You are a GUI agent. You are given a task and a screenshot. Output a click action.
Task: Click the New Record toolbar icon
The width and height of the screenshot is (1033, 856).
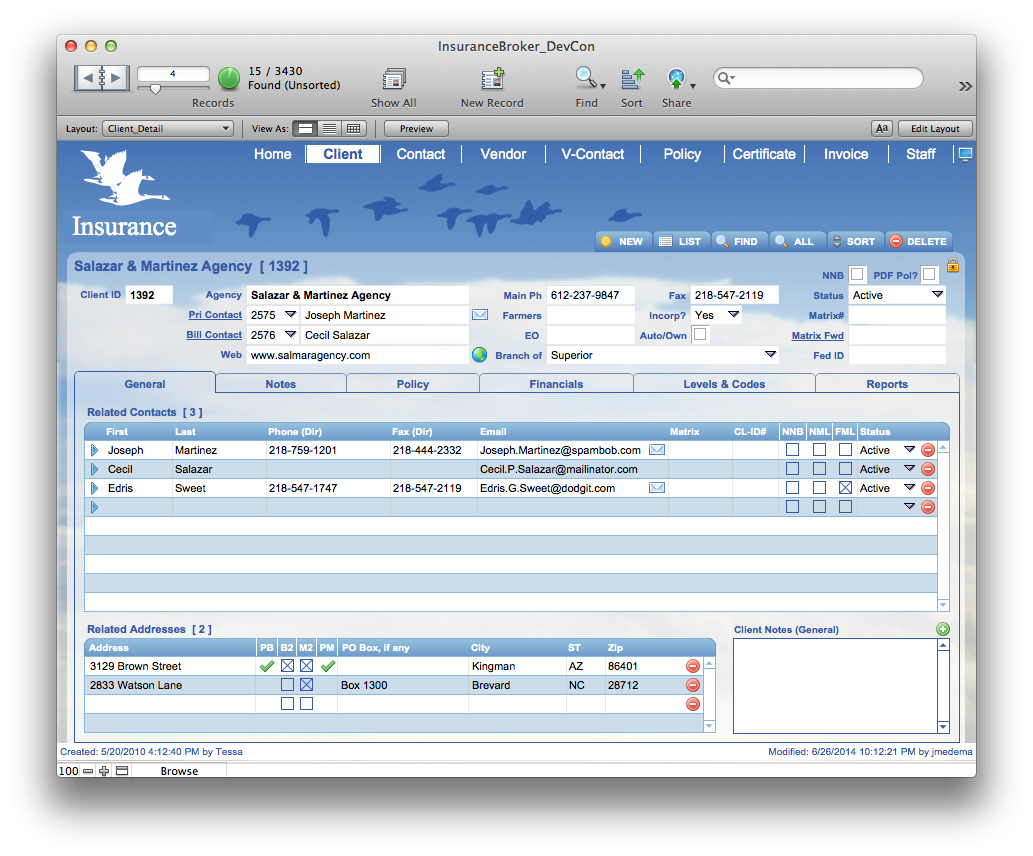tap(492, 80)
